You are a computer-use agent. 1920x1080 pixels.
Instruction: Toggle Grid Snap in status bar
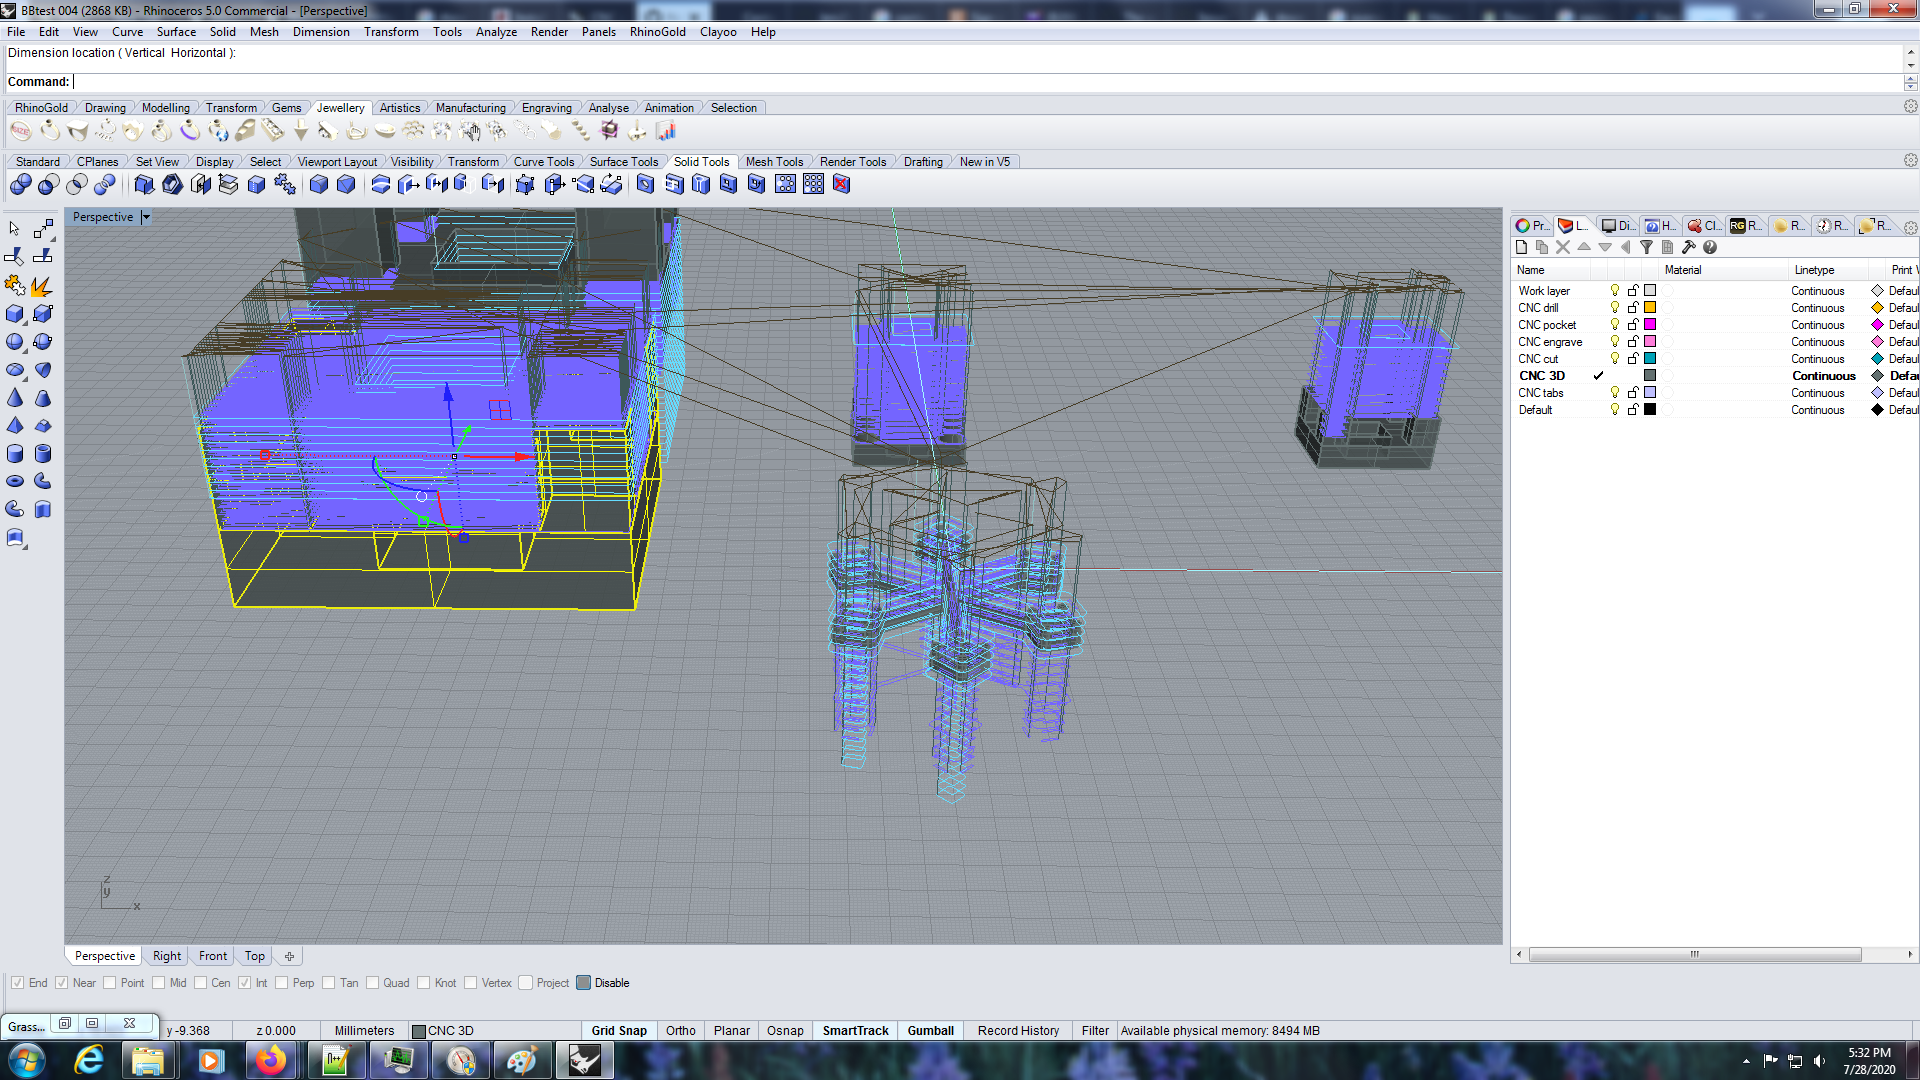click(619, 1031)
